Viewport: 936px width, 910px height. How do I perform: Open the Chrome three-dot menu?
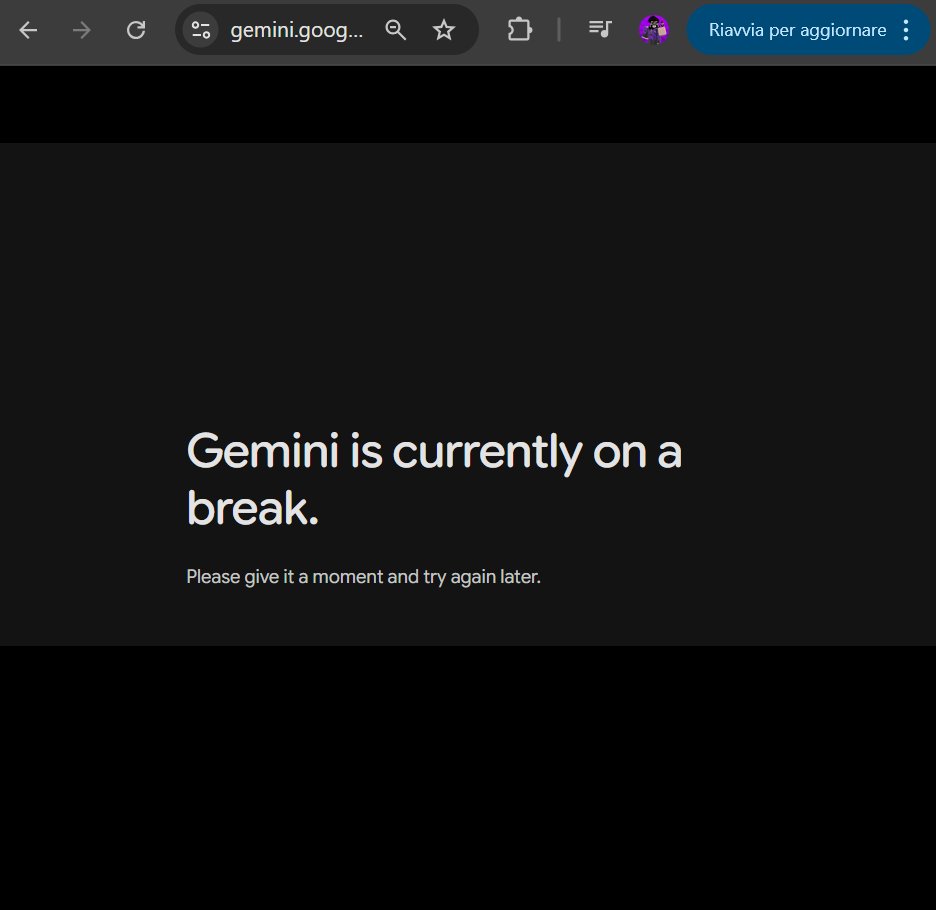click(906, 30)
